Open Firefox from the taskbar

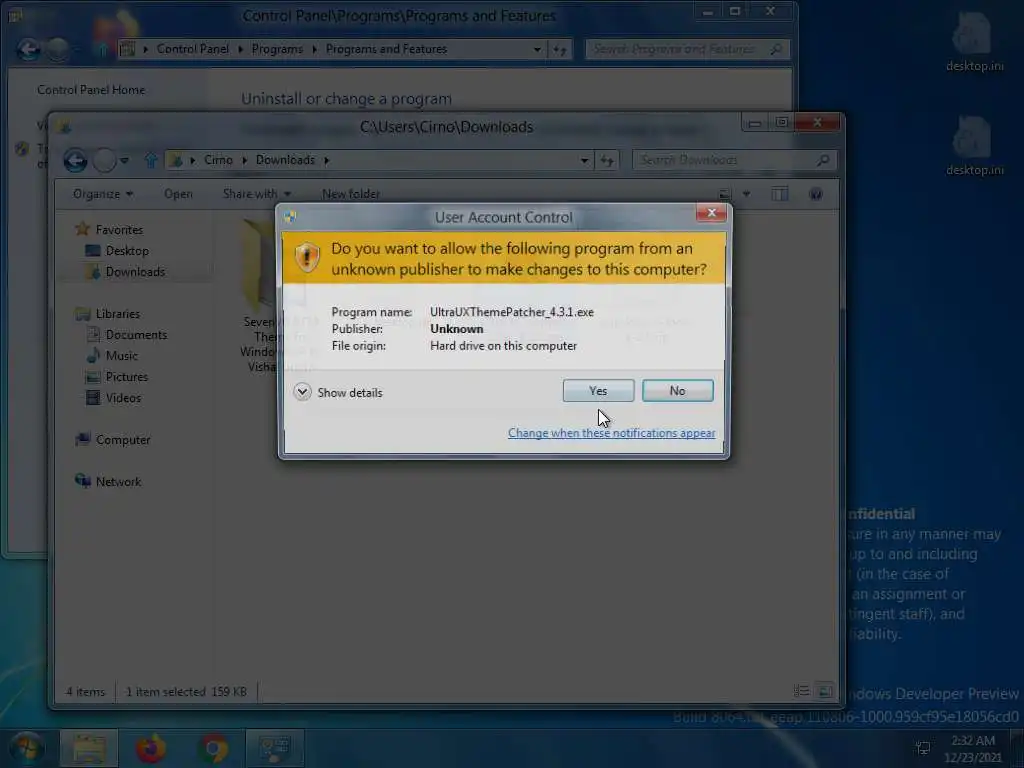click(151, 748)
